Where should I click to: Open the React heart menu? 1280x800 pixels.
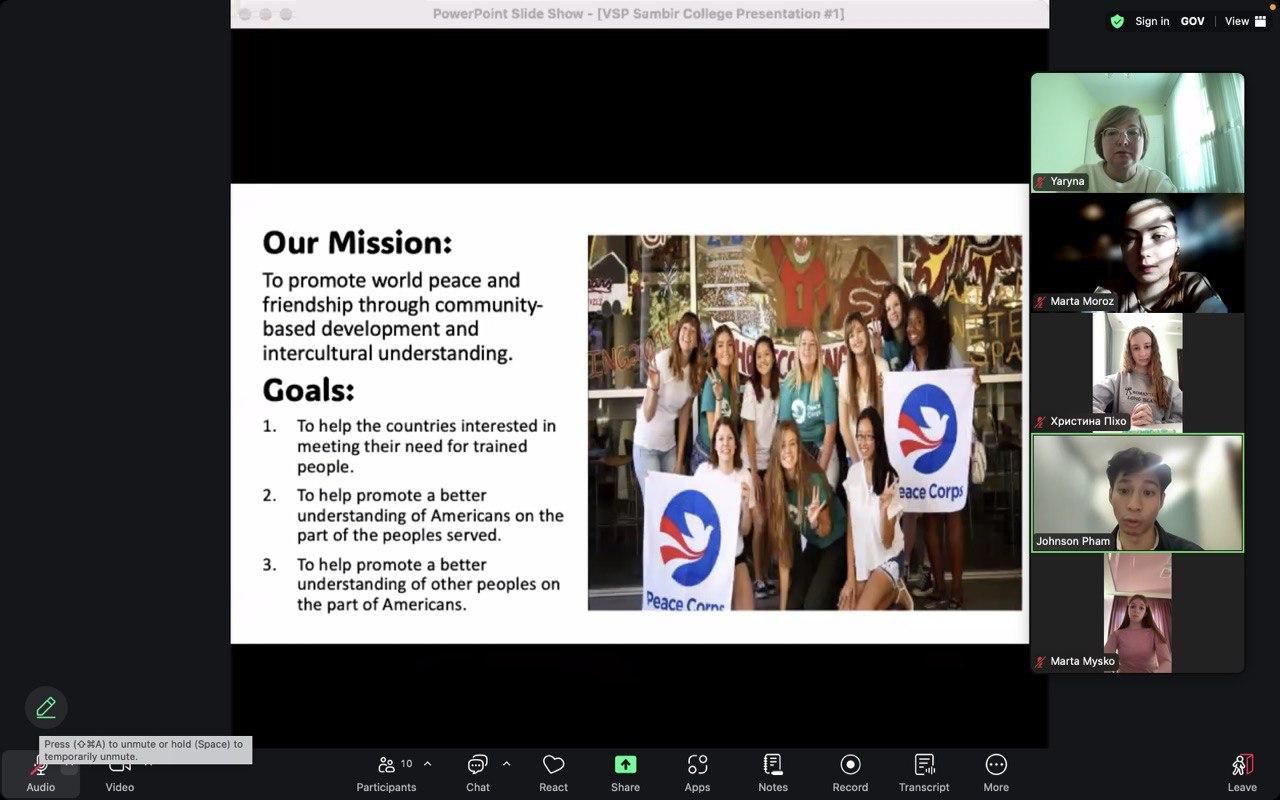click(553, 773)
